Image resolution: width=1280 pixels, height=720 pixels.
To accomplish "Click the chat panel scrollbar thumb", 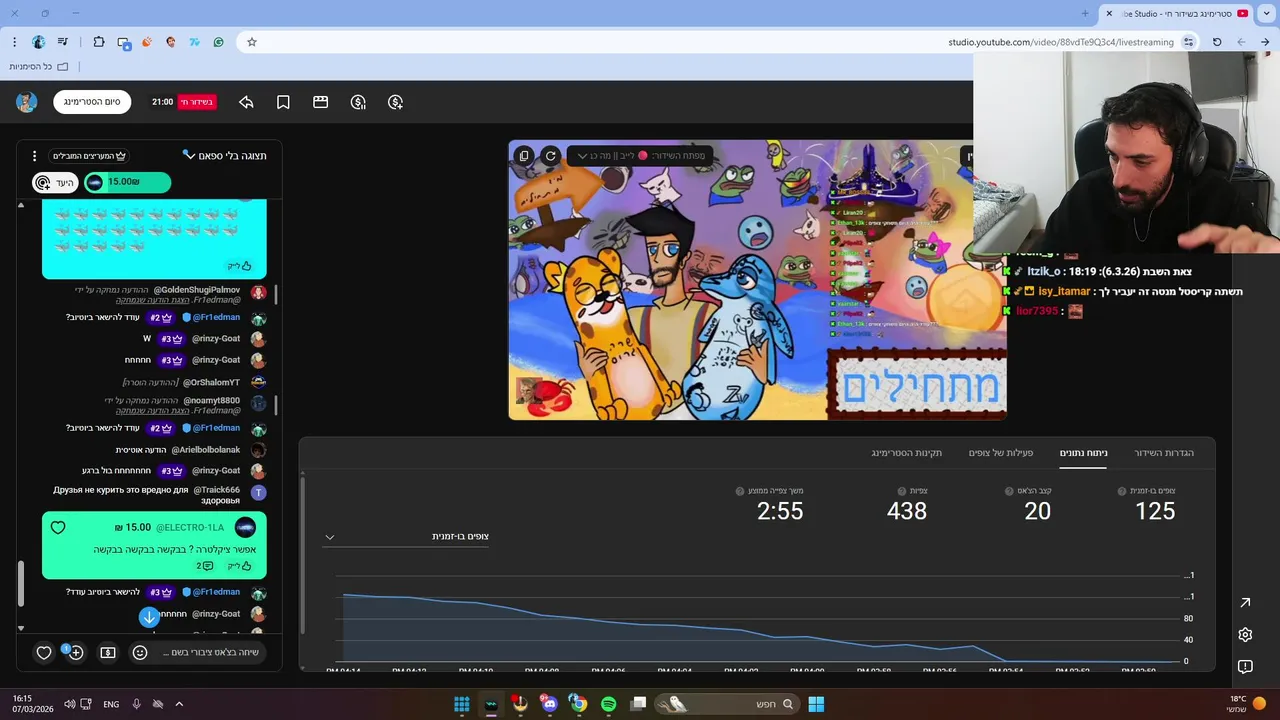I will (19, 584).
